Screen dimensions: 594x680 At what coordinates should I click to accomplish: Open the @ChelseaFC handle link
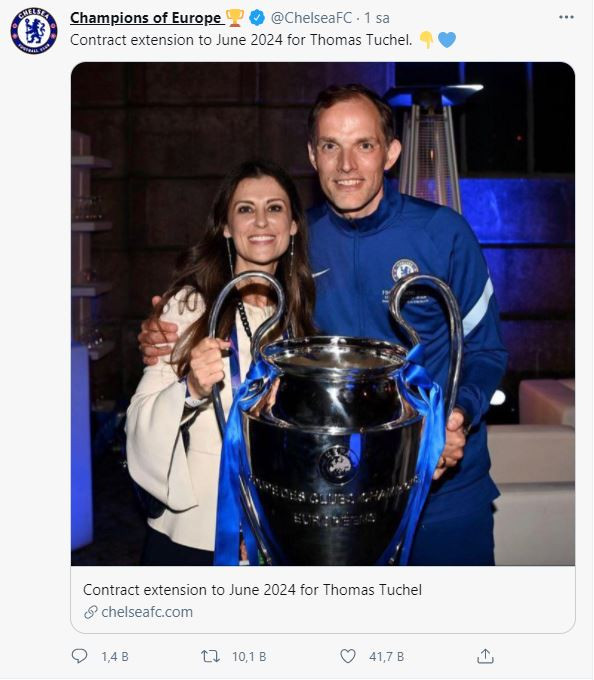pos(311,18)
